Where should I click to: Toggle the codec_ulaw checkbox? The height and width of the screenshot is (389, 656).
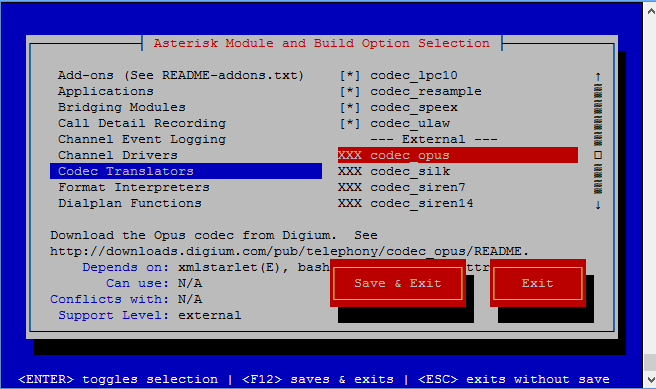350,123
